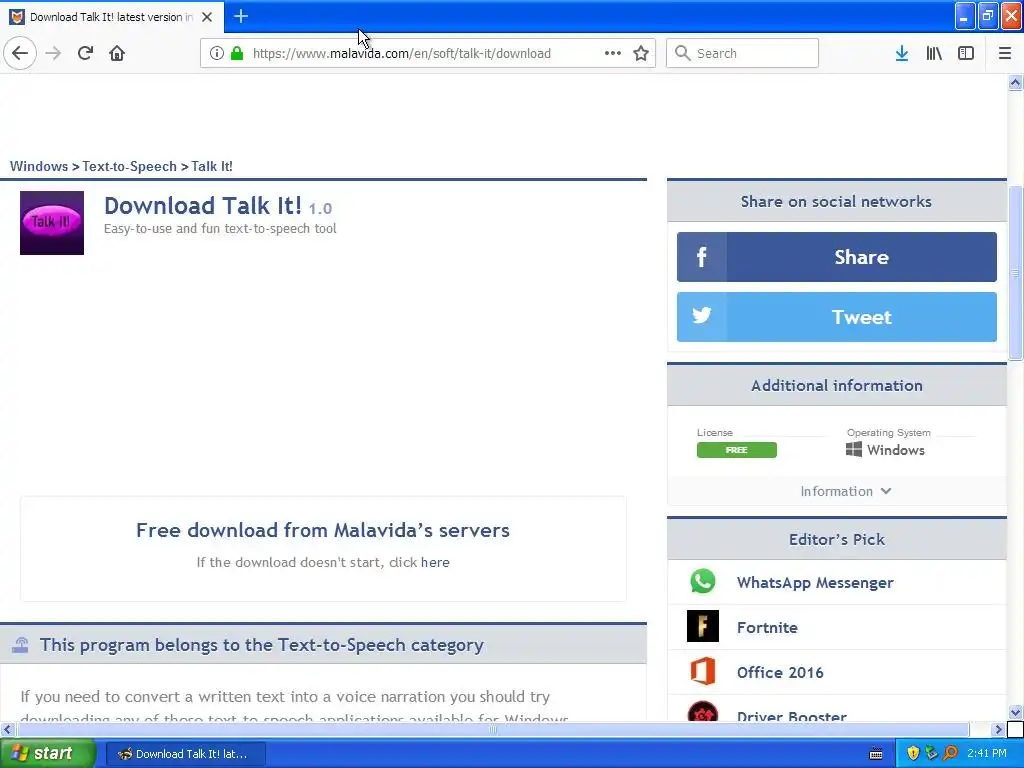The width and height of the screenshot is (1024, 768).
Task: Open the tray keyboard icon
Action: coord(876,754)
